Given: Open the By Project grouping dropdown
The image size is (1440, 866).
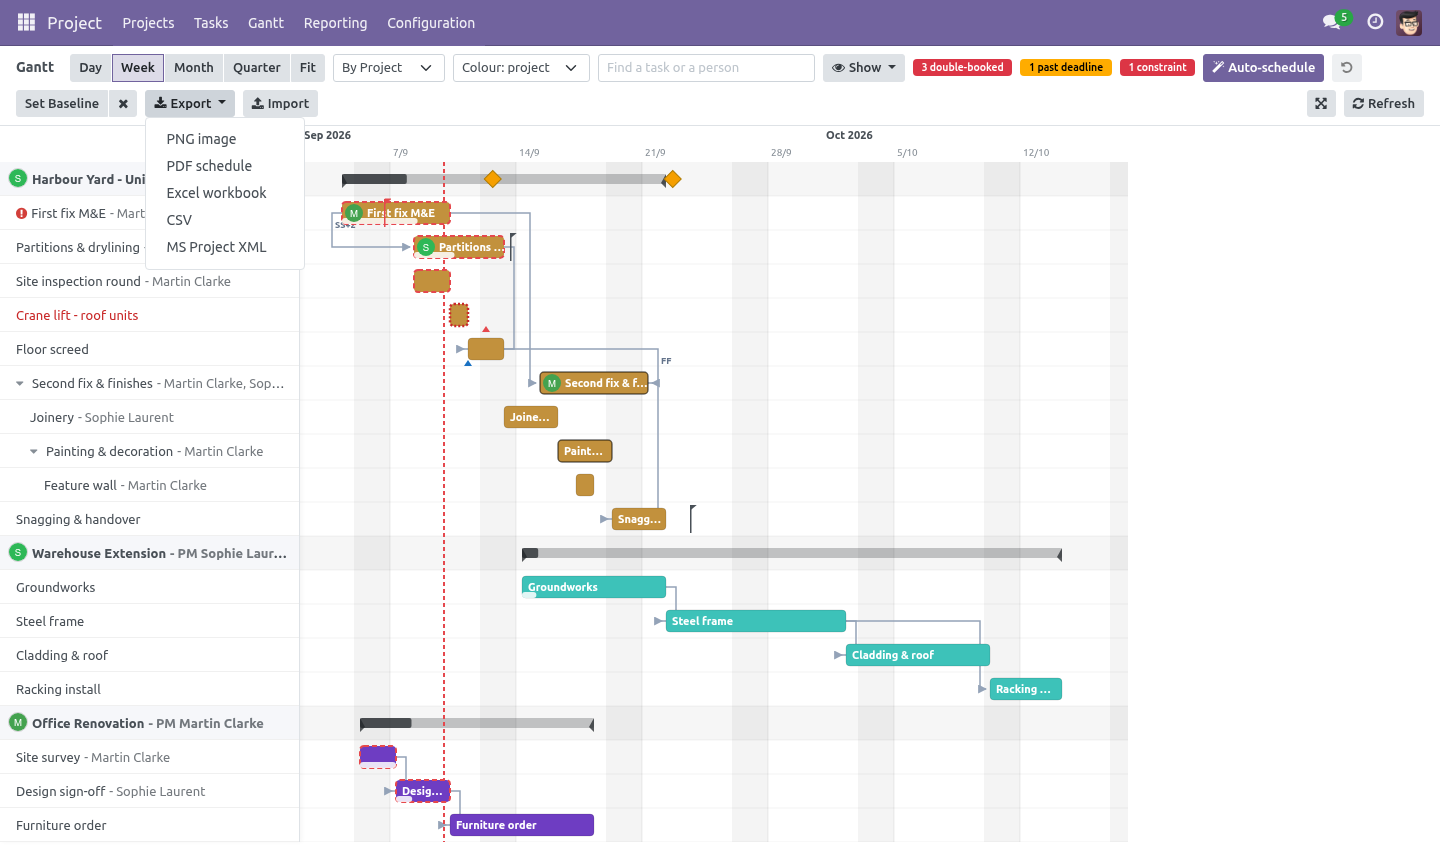Looking at the screenshot, I should click(x=389, y=68).
